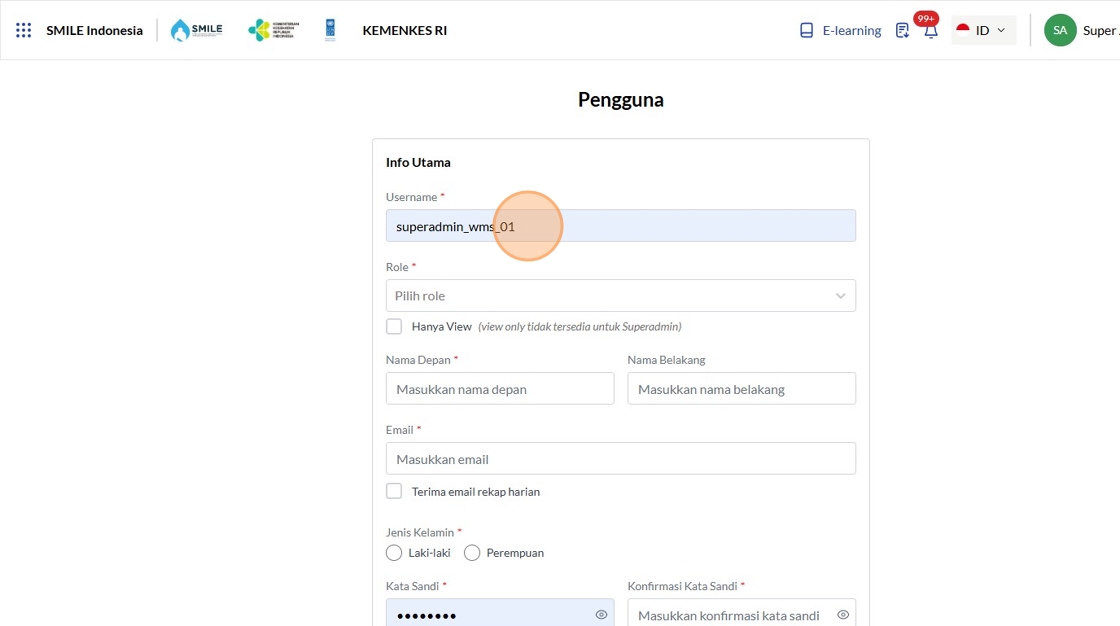
Task: Click the KEMENKES RI text
Action: click(x=404, y=30)
